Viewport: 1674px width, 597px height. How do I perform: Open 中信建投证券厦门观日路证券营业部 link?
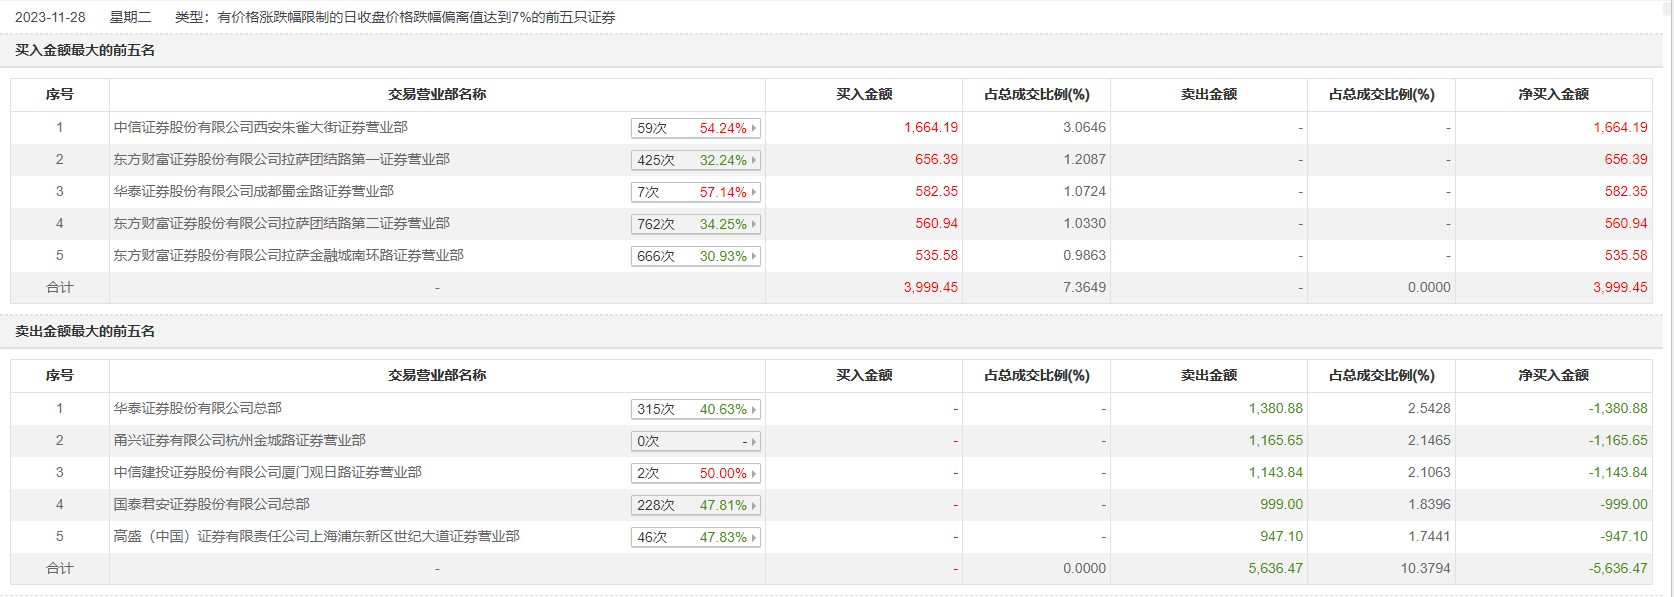[267, 472]
